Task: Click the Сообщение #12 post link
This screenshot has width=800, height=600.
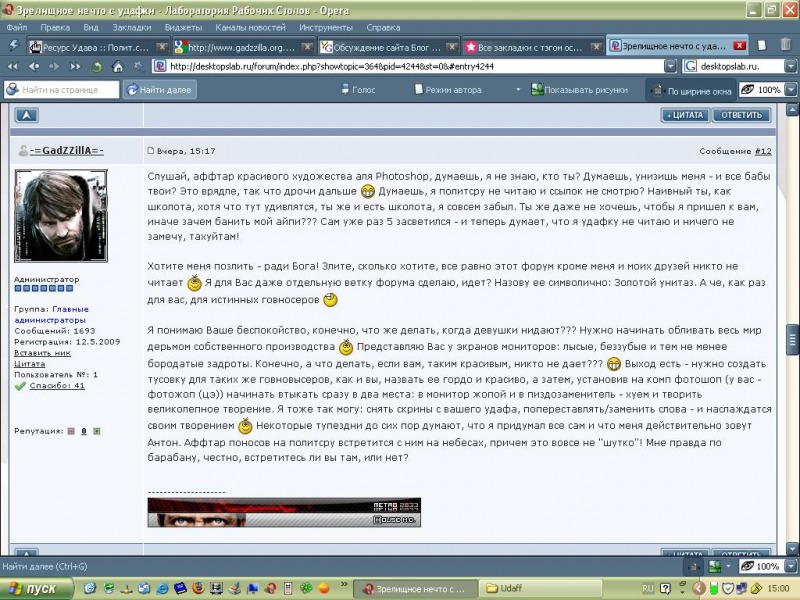Action: 762,151
